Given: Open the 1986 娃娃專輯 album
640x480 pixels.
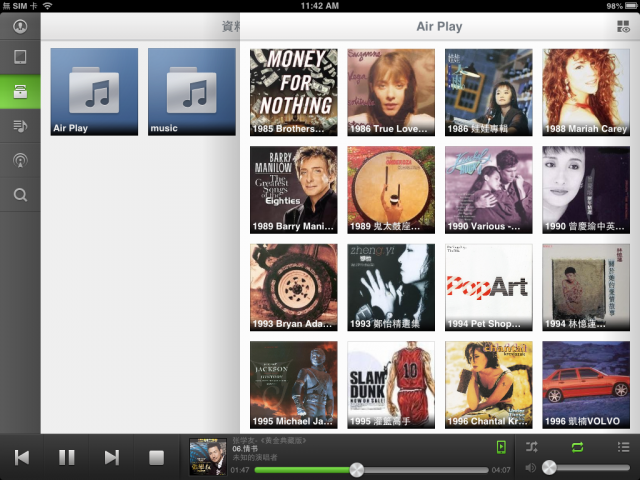Looking at the screenshot, I should click(489, 92).
